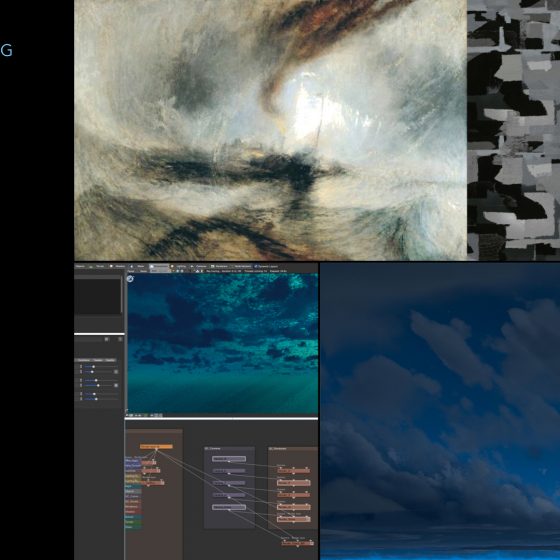Adjust the fourth slider in left panel

point(99,385)
